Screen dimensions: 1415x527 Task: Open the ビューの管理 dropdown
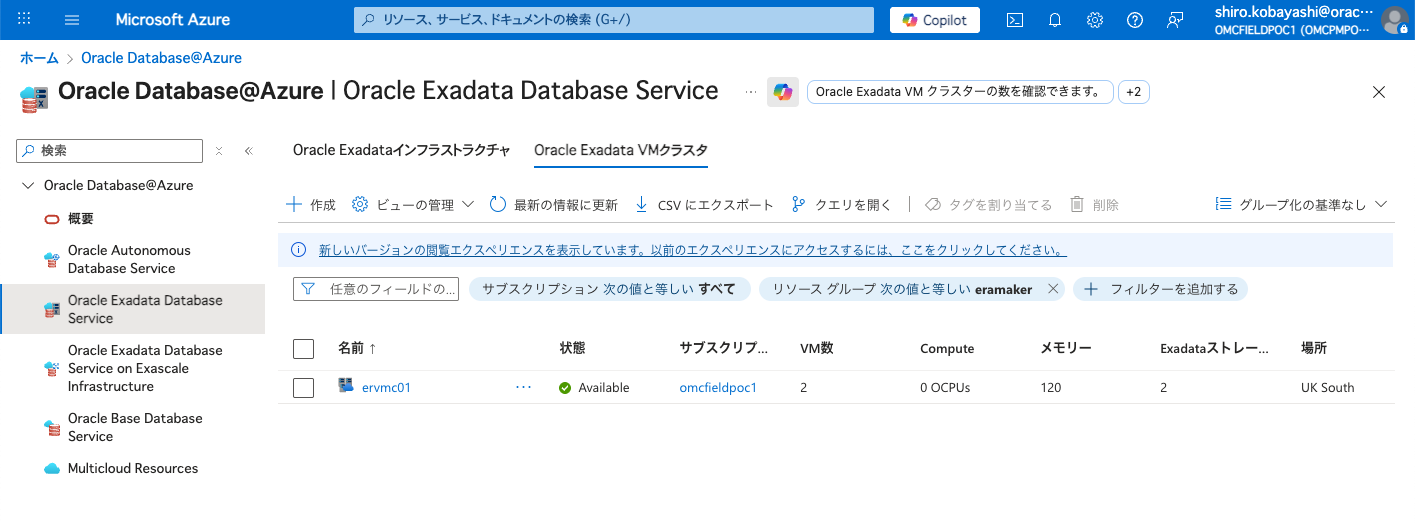(x=413, y=204)
